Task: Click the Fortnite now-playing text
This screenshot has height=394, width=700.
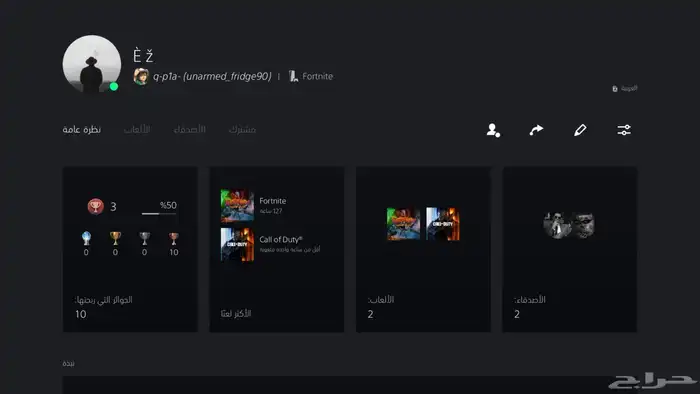Action: click(317, 76)
